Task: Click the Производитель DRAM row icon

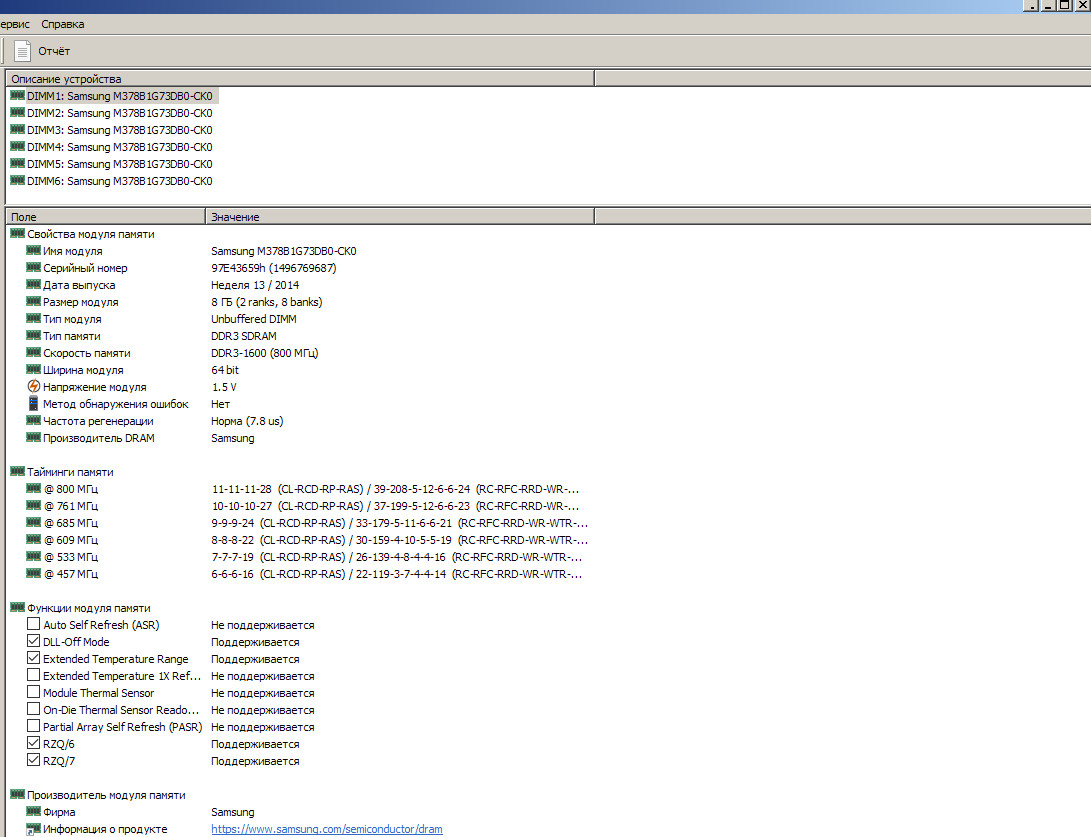Action: tap(33, 438)
